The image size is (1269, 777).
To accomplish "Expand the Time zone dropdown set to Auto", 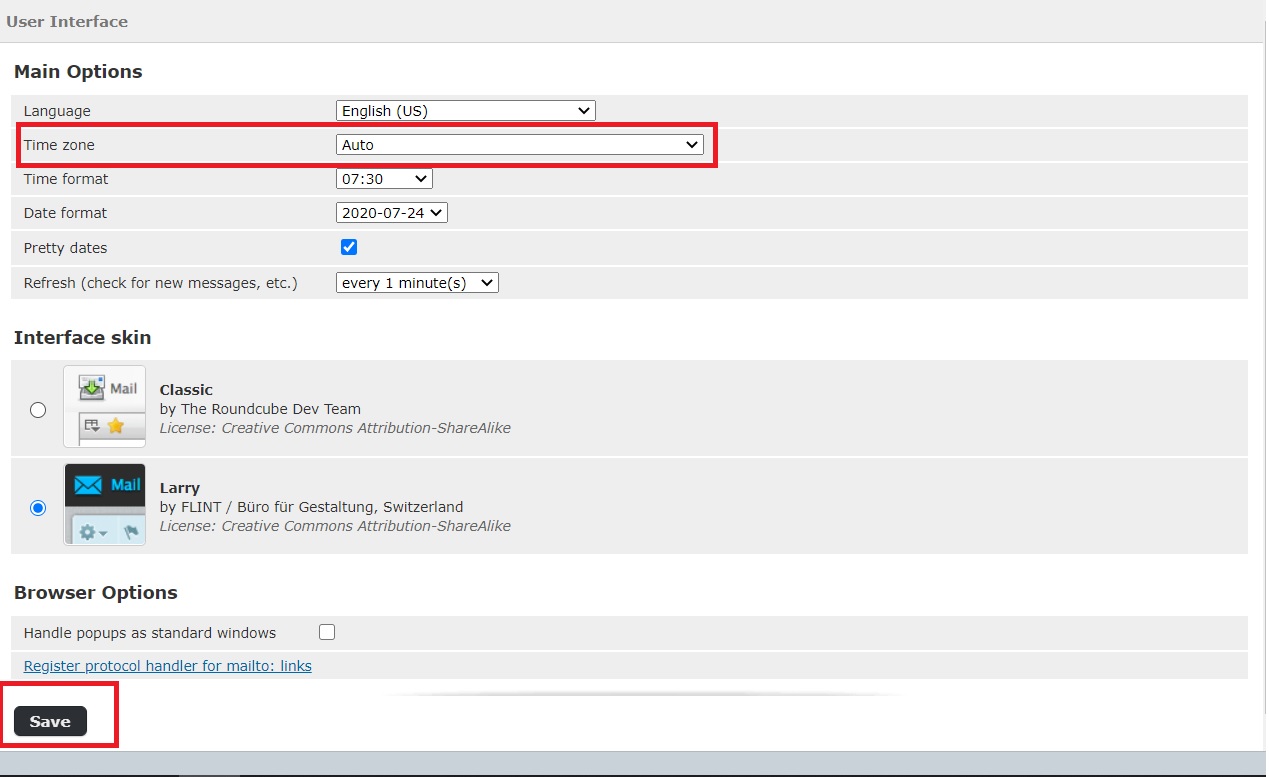I will point(519,145).
